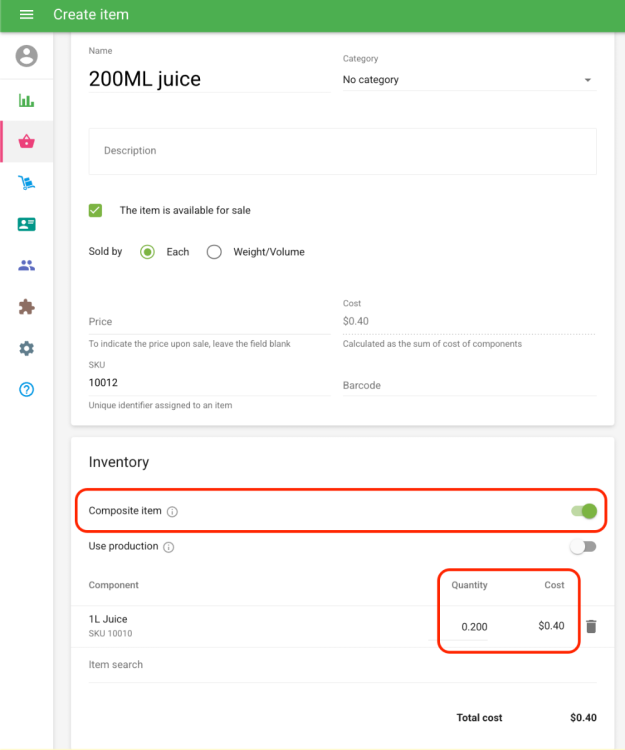Screen dimensions: 625x750
Task: Turn off the Composite item switch
Action: click(x=584, y=511)
